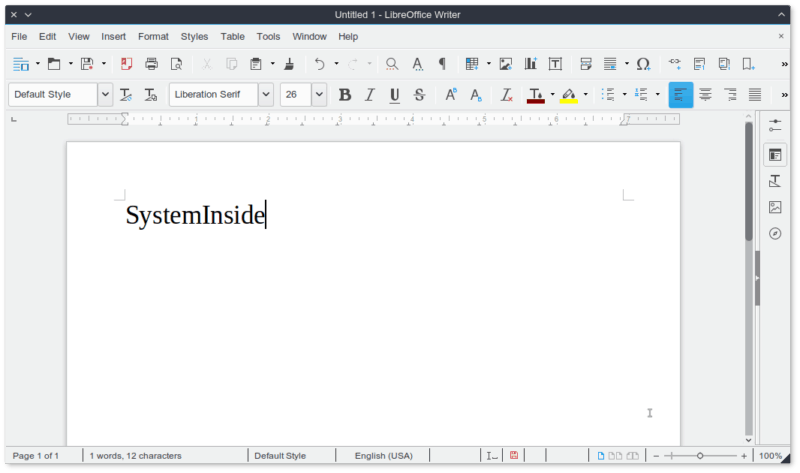Viewport: 800px width, 473px height.
Task: Toggle Strikethrough formatting
Action: (419, 95)
